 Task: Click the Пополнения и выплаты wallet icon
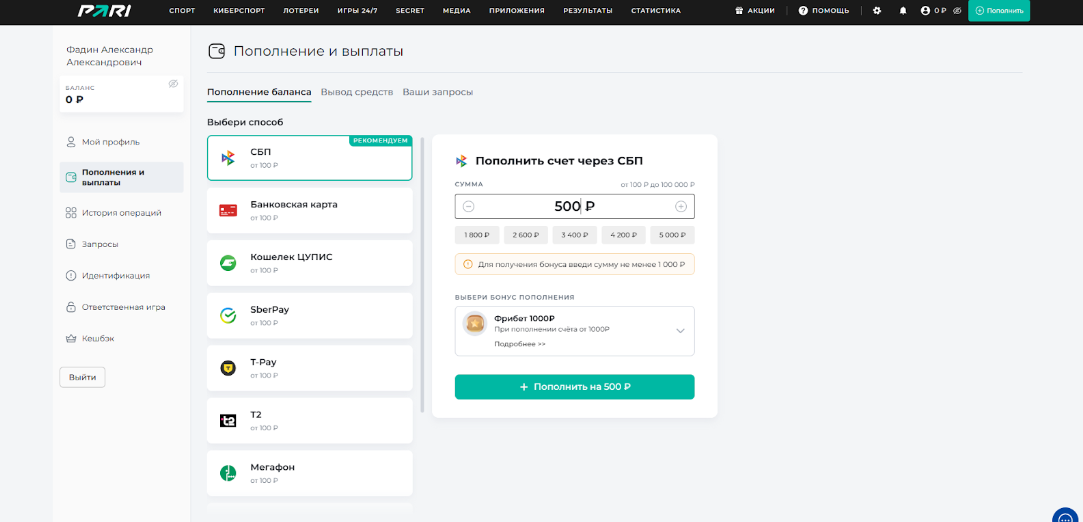(x=70, y=177)
